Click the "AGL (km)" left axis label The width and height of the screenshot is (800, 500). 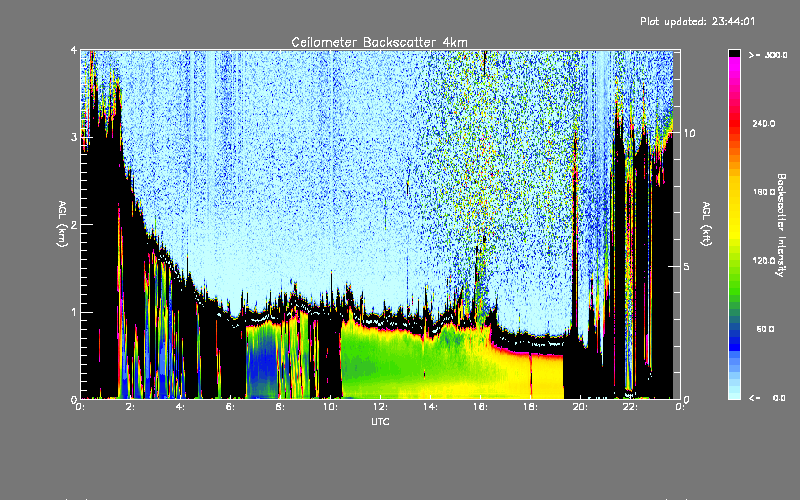click(62, 224)
